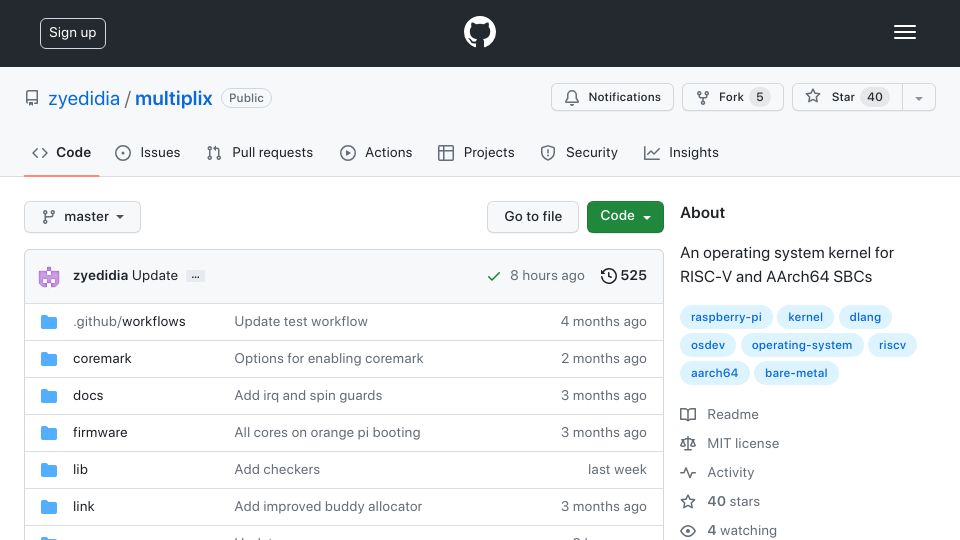Open the Security tab
This screenshot has height=540, width=960.
point(579,152)
